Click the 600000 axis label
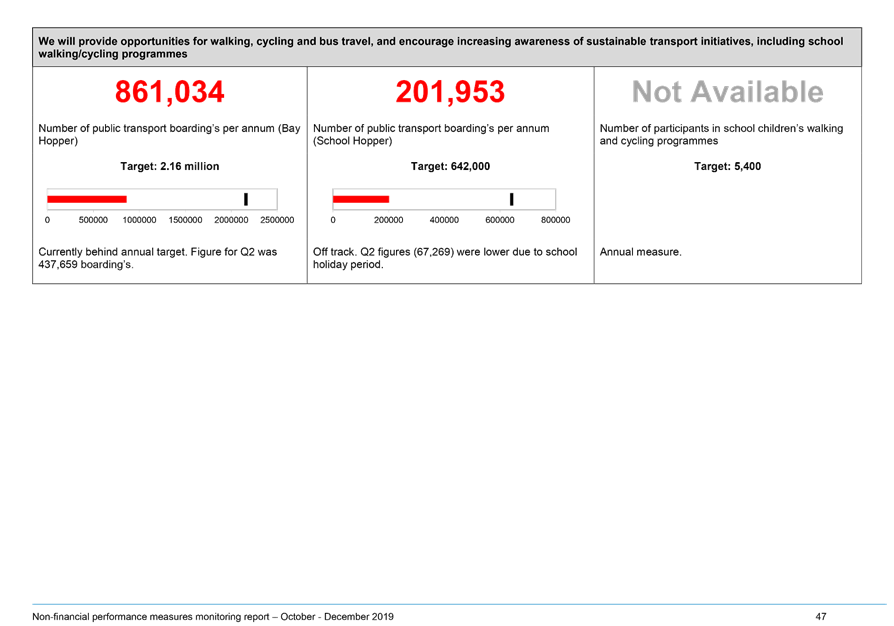This screenshot has height=626, width=894. pyautogui.click(x=499, y=220)
